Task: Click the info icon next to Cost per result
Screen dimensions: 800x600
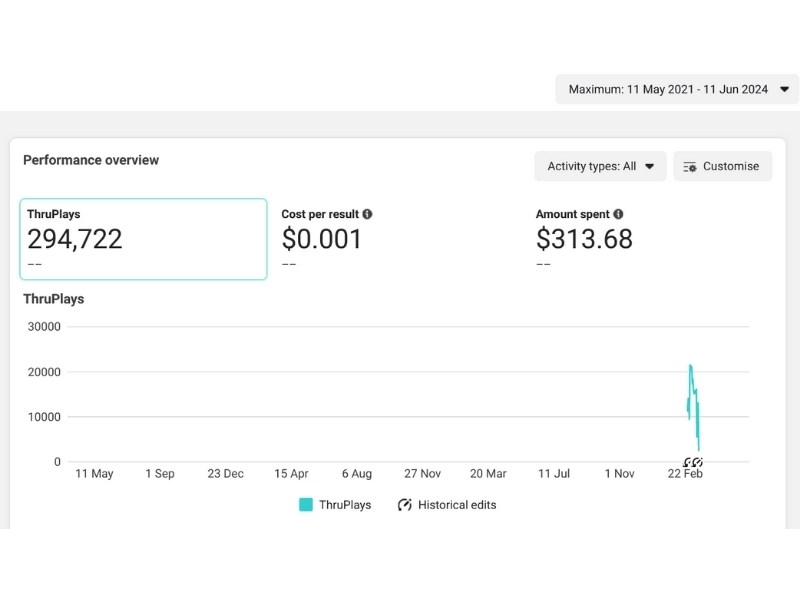Action: point(368,214)
